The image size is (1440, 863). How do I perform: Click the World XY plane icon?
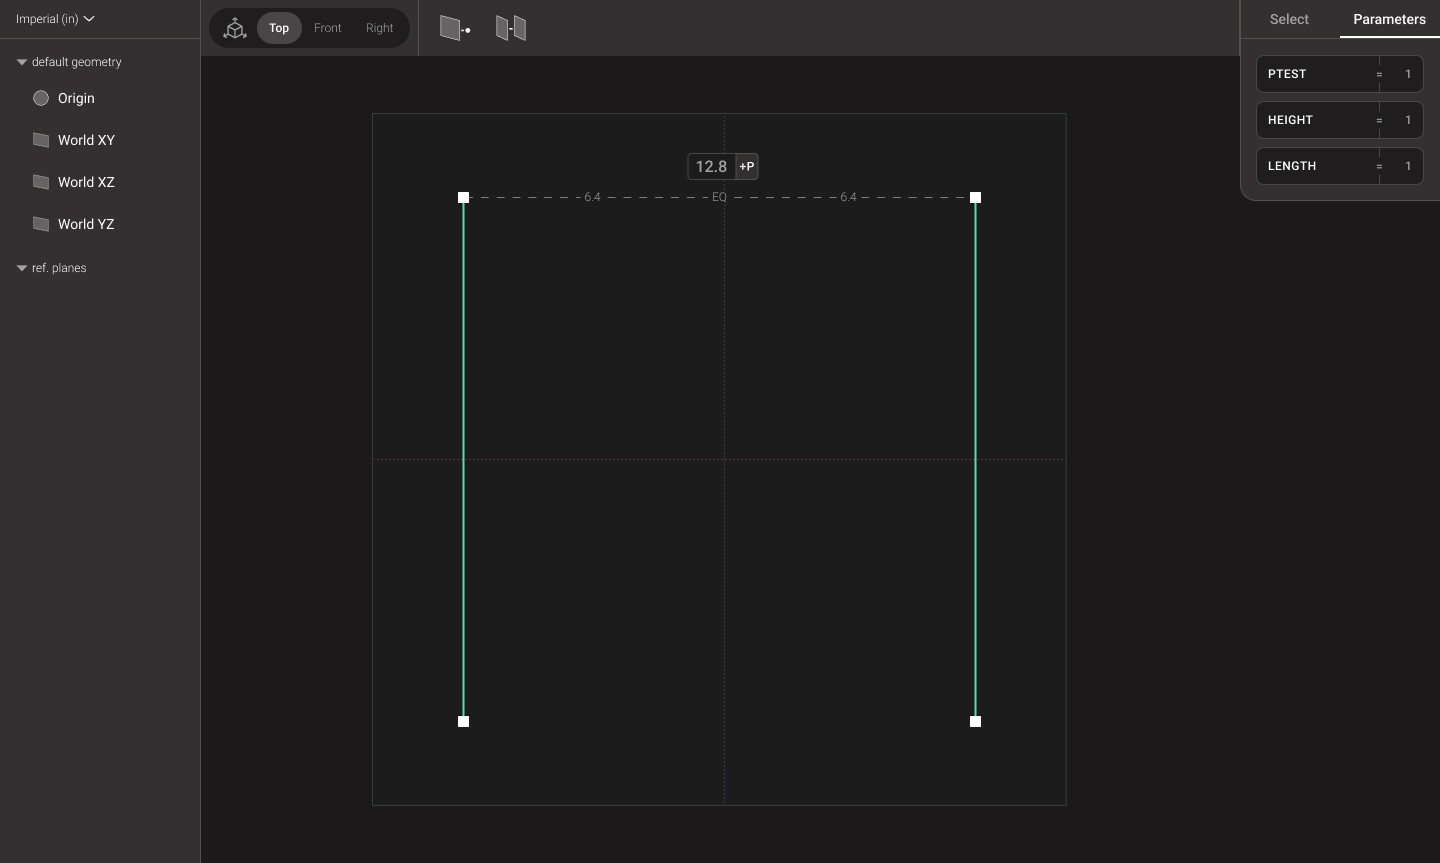(x=41, y=140)
